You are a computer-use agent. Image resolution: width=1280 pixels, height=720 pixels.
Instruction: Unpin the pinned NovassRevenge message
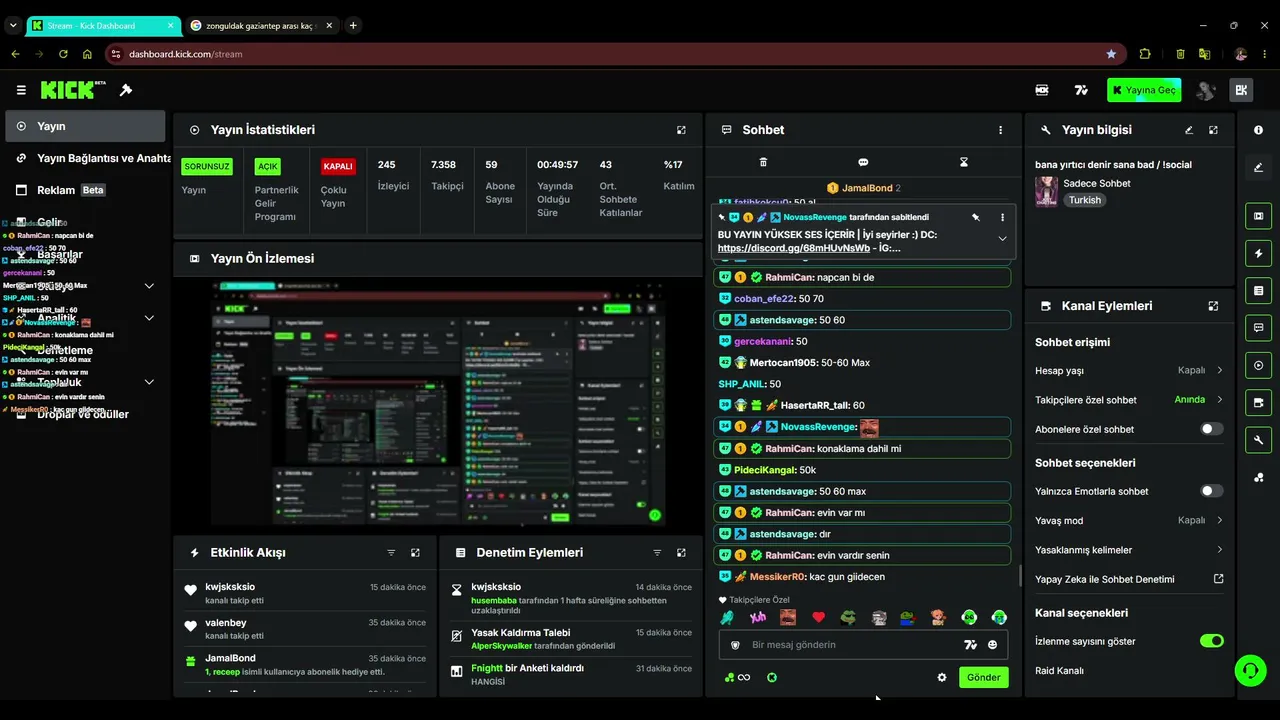975,217
